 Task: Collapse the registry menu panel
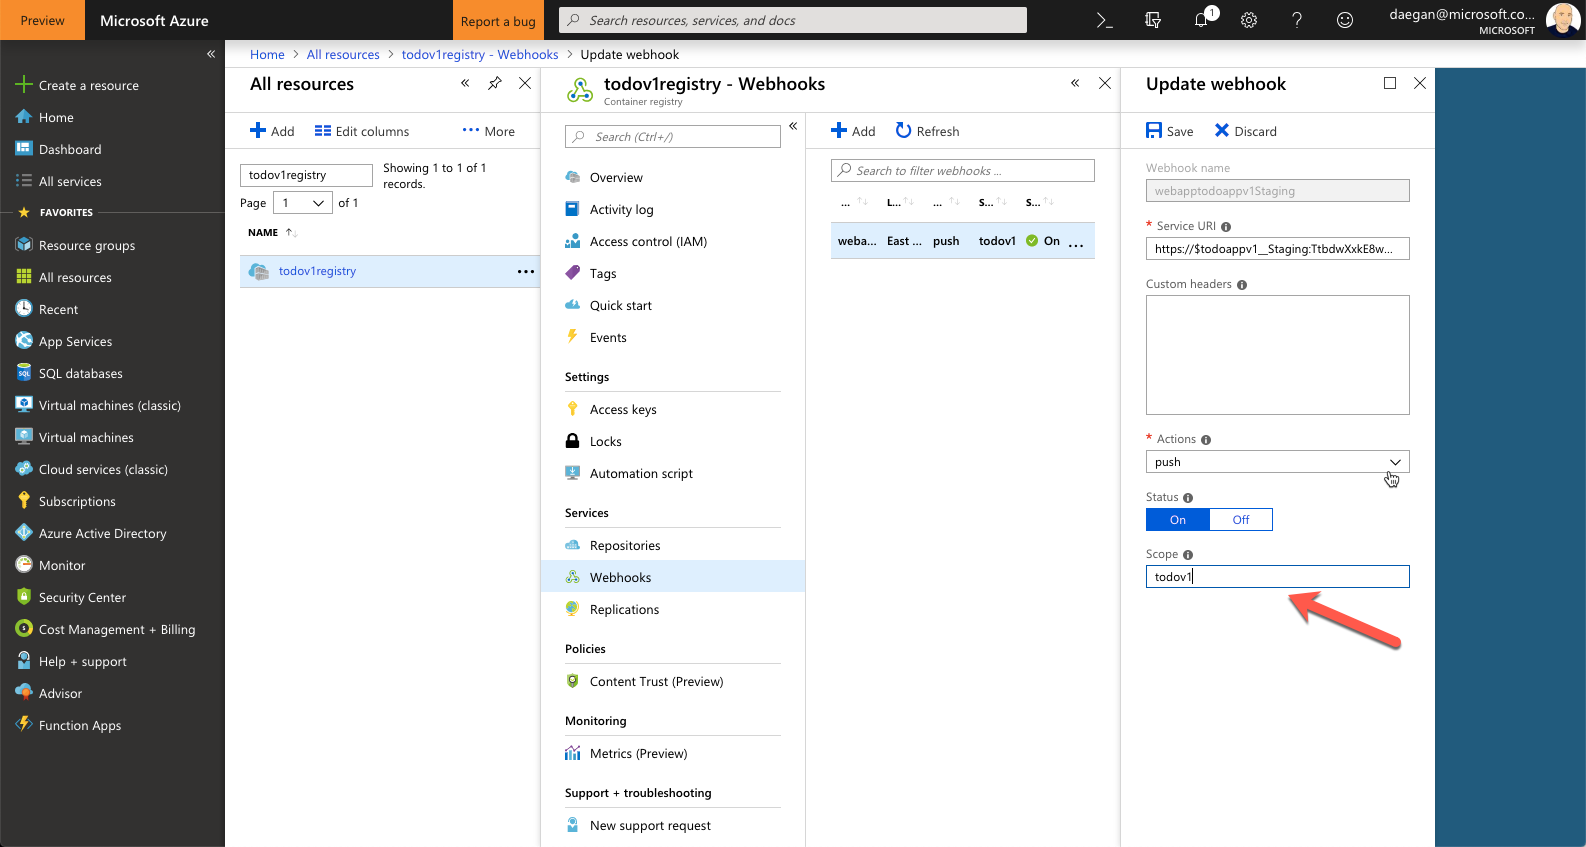click(x=793, y=126)
